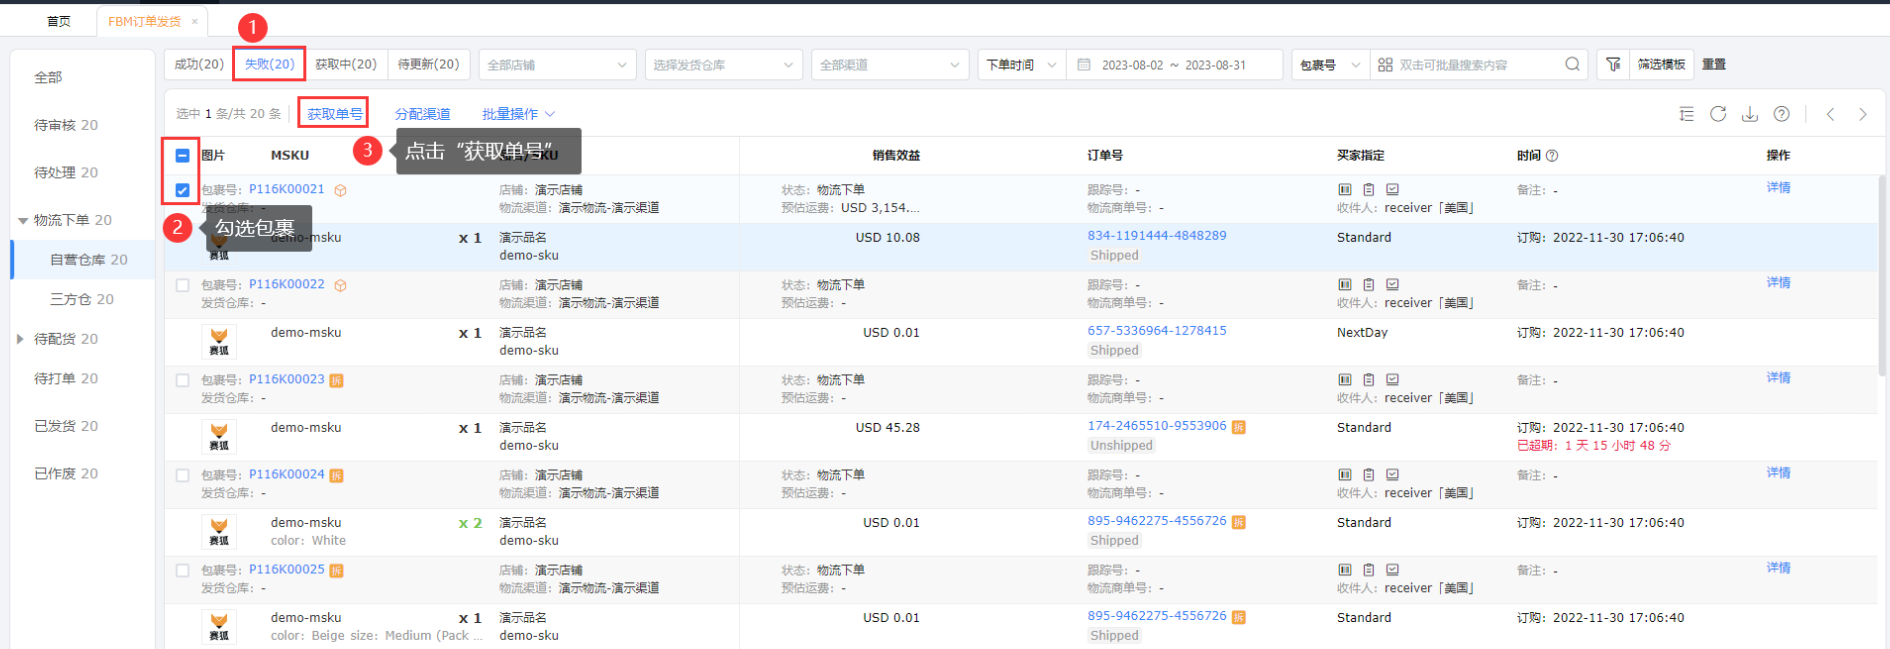The image size is (1890, 649).
Task: Select 三方仓 20 in sidebar
Action: tap(82, 299)
